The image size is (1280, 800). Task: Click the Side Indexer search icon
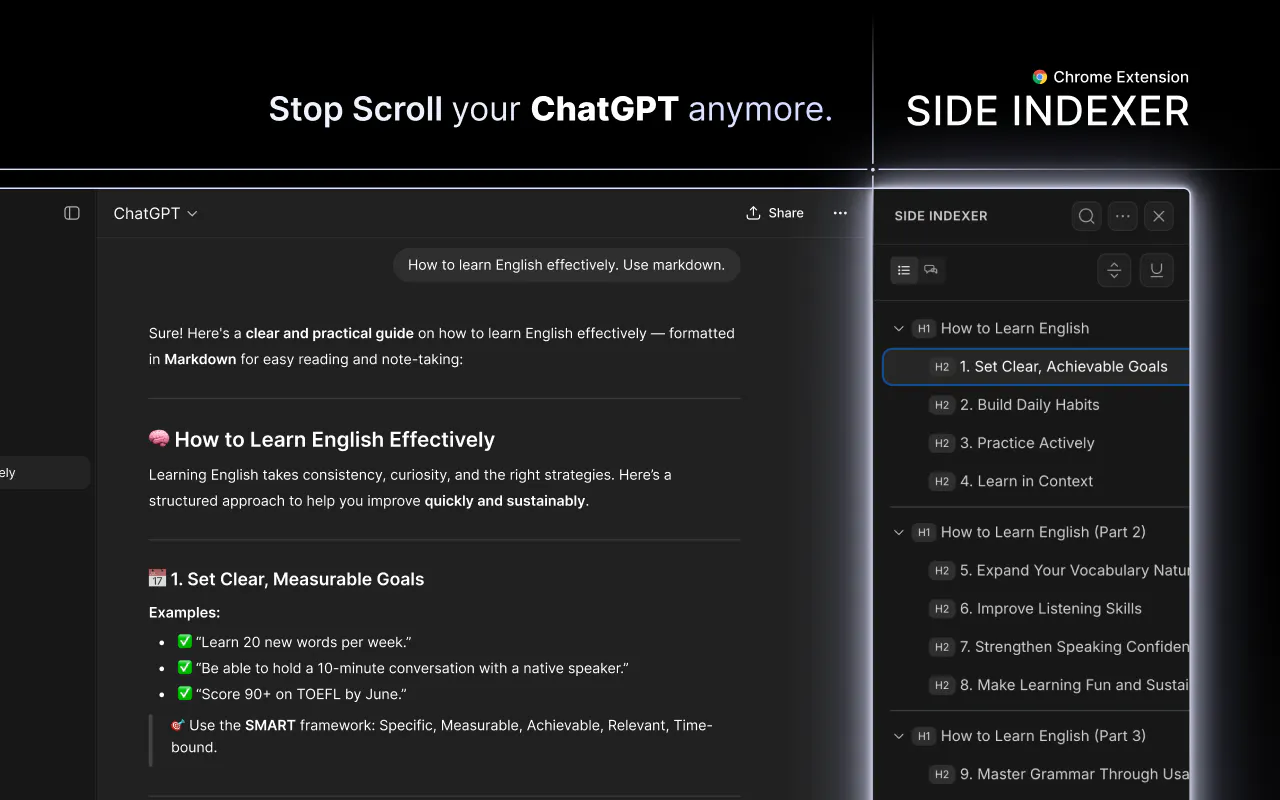(x=1086, y=216)
